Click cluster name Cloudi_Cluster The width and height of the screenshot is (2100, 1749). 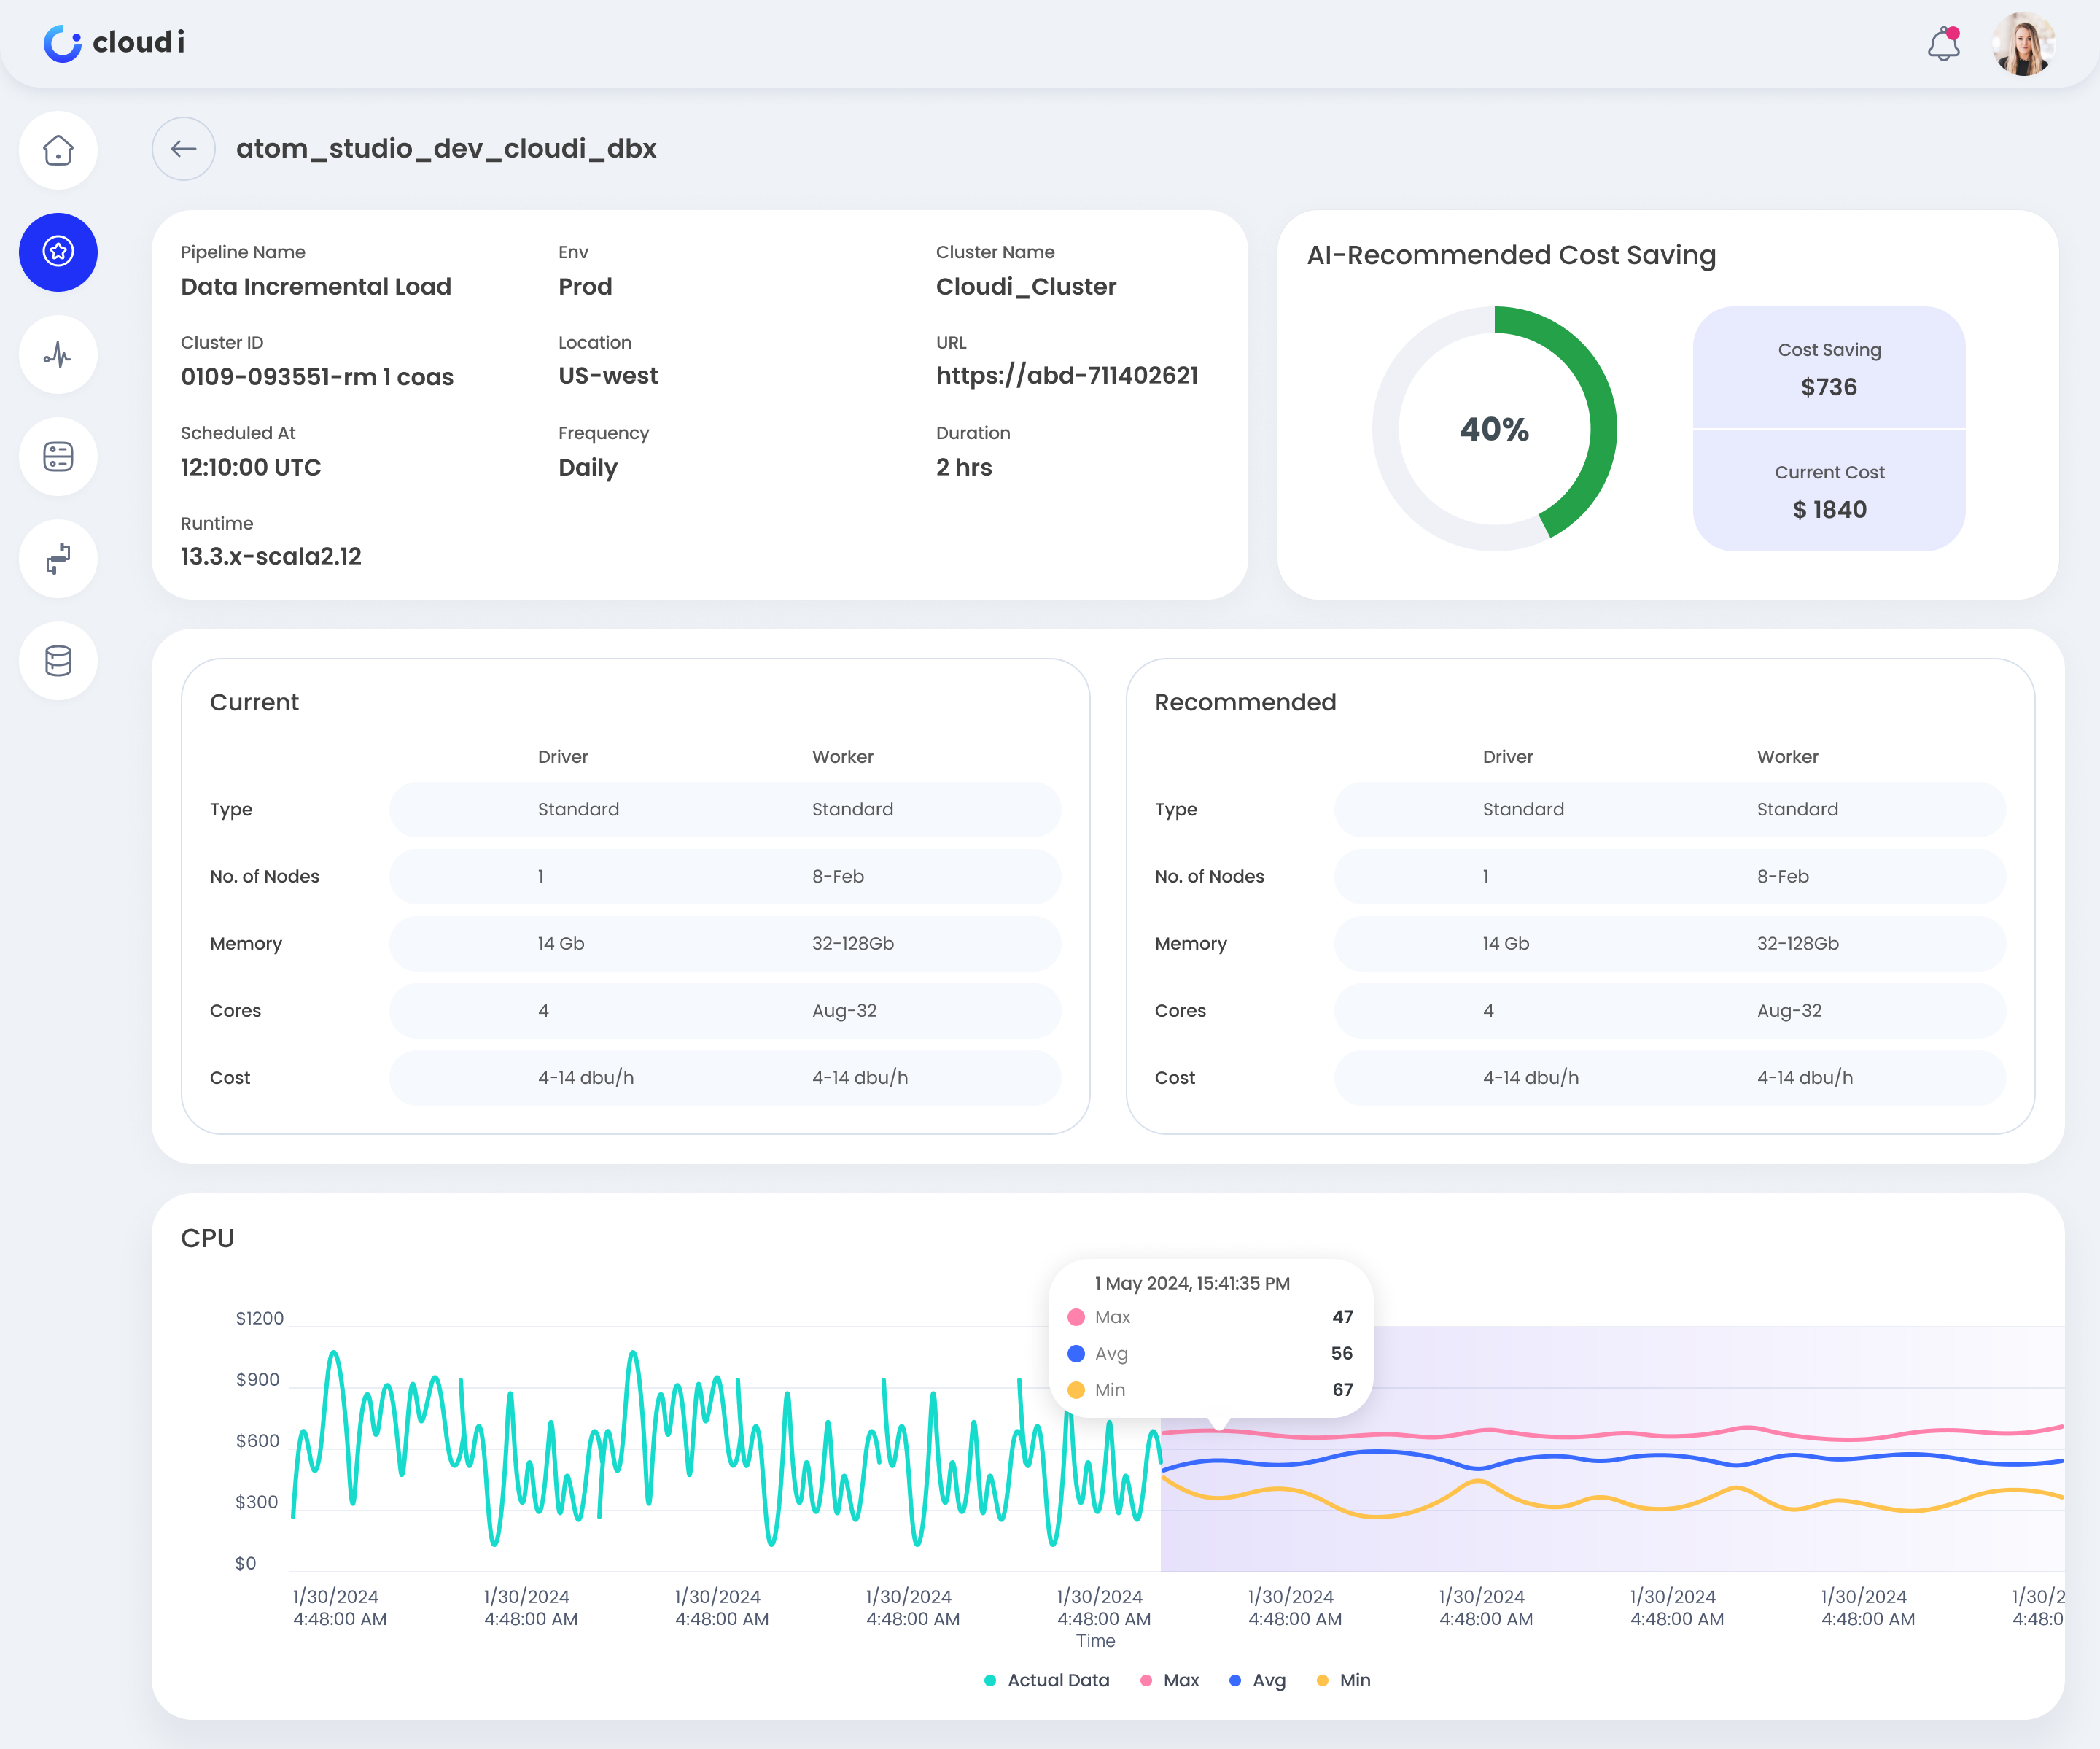1026,287
